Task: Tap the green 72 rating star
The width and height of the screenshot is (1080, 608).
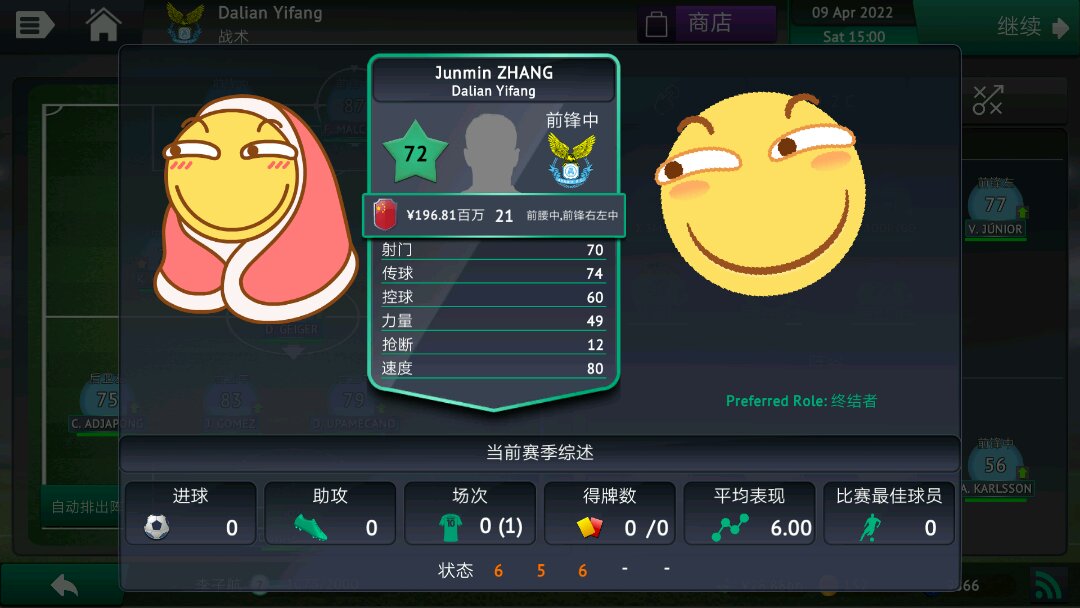Action: 415,153
